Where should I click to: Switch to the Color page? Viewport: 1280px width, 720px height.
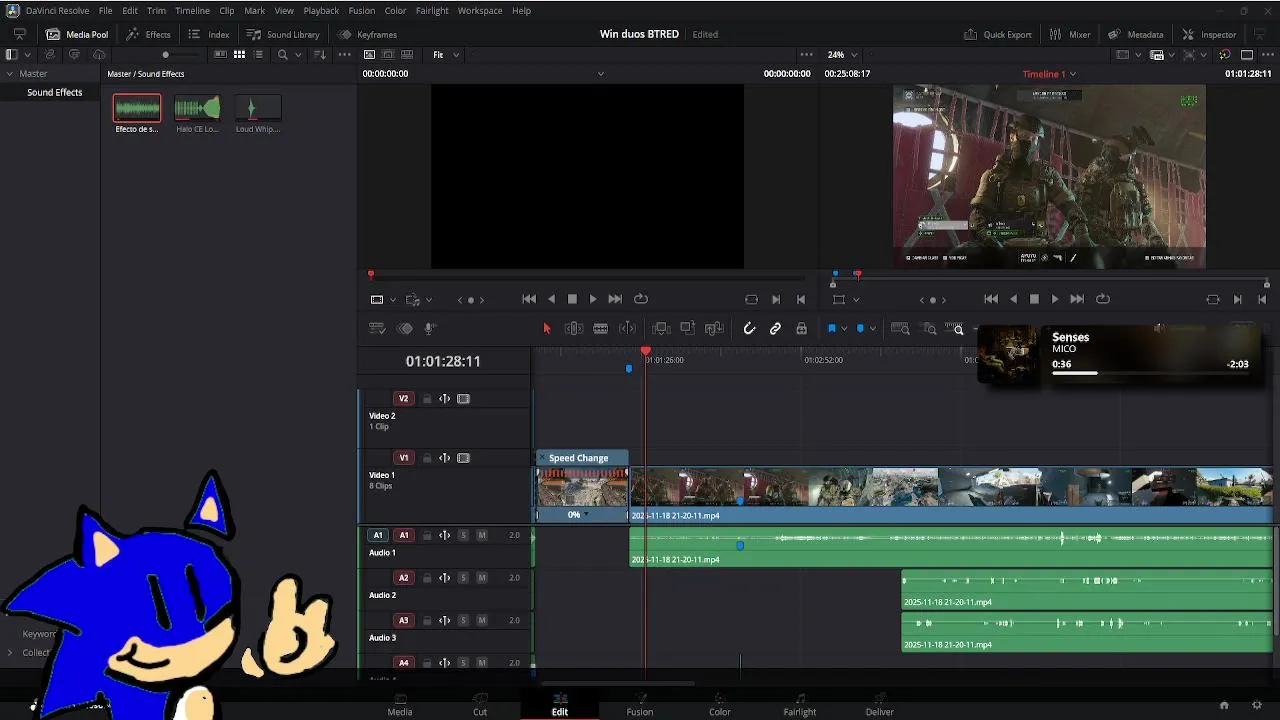[x=720, y=705]
